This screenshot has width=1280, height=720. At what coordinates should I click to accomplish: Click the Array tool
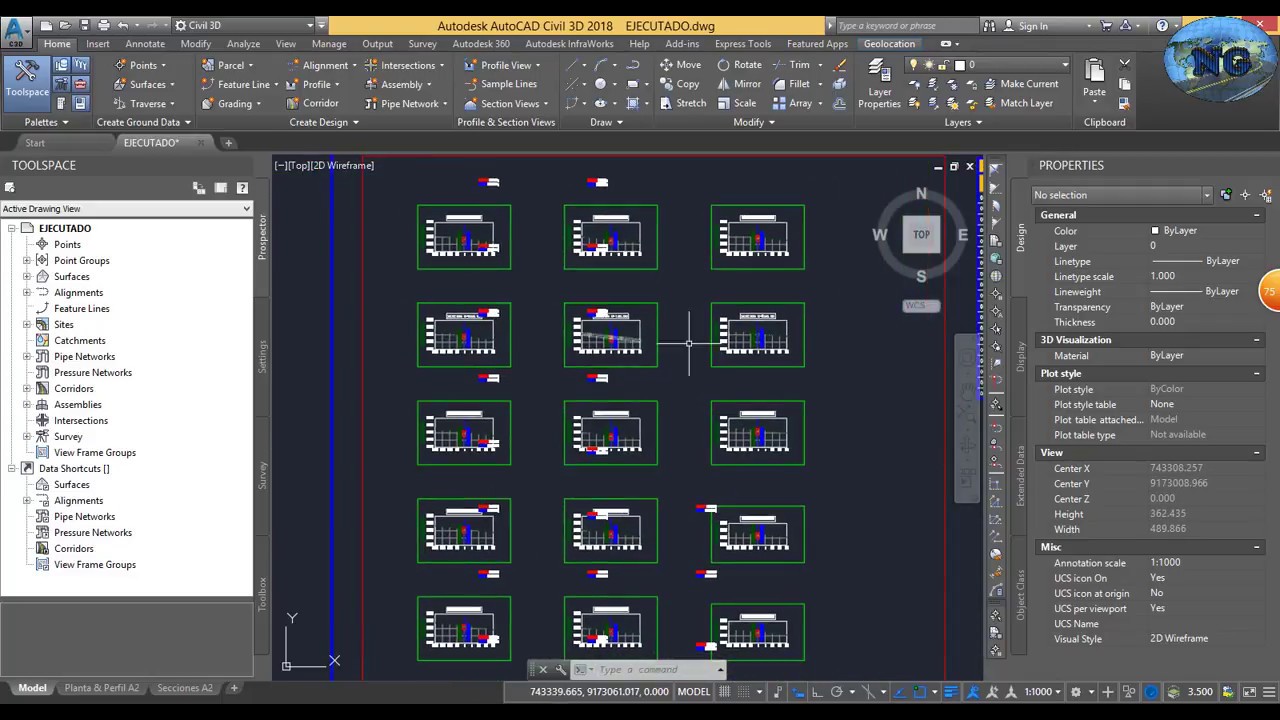click(791, 103)
